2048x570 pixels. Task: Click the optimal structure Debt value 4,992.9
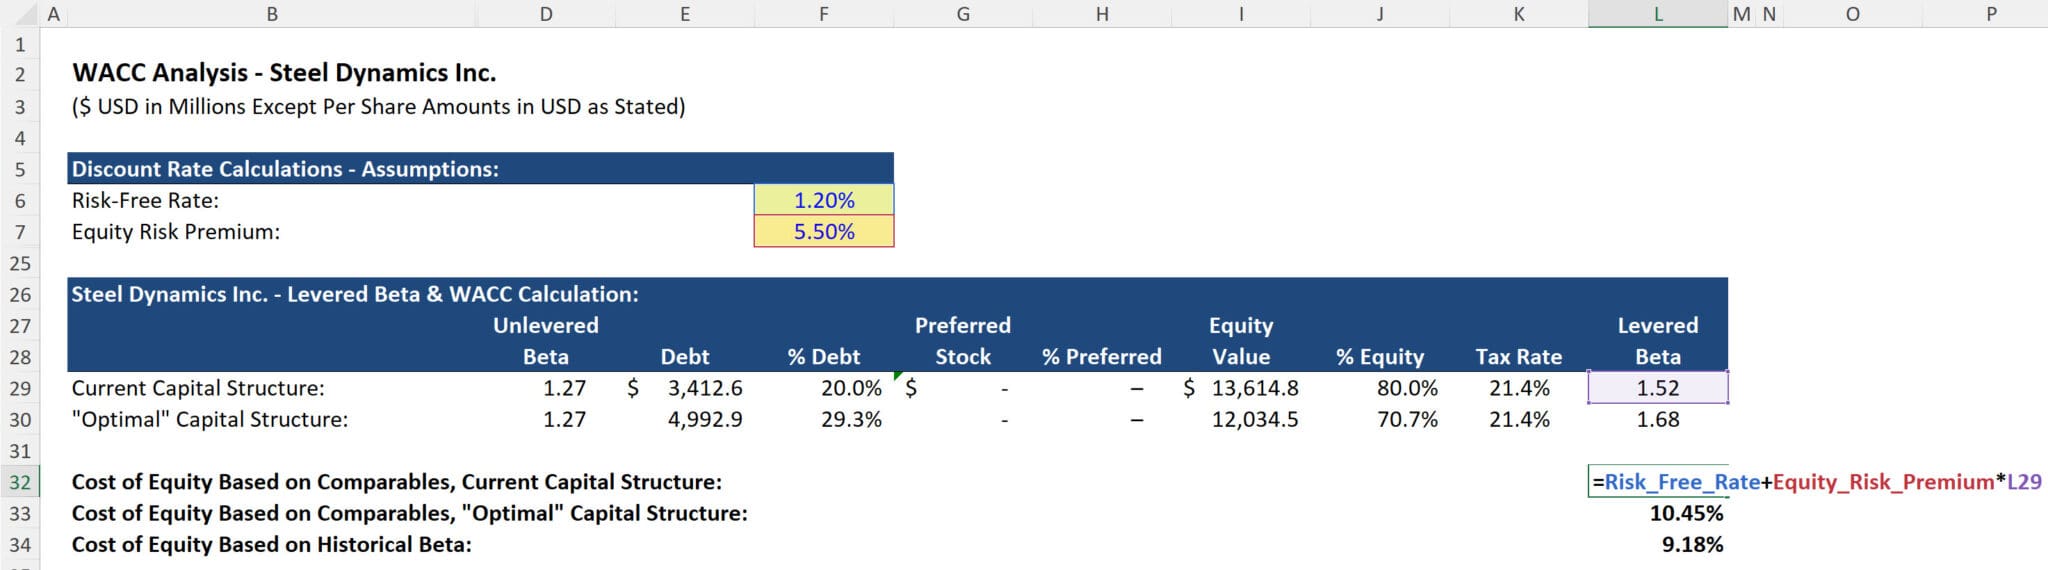click(704, 420)
